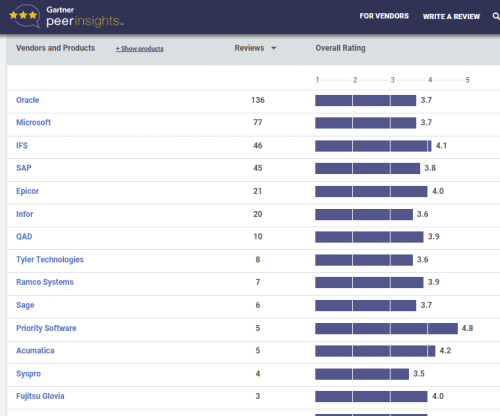The width and height of the screenshot is (500, 416).
Task: Select the Syspro vendor link
Action: pos(28,374)
